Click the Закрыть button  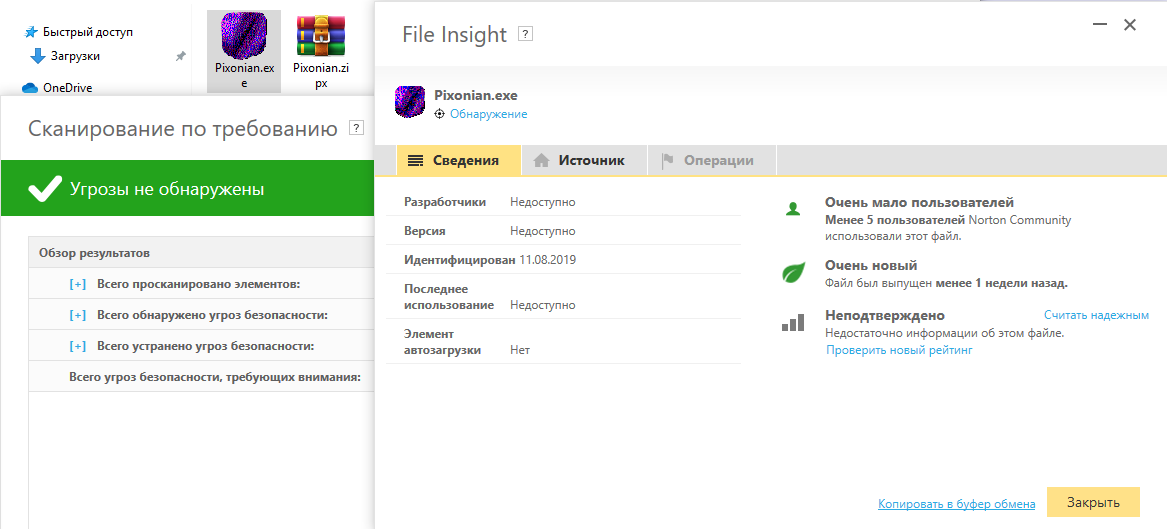click(1093, 502)
